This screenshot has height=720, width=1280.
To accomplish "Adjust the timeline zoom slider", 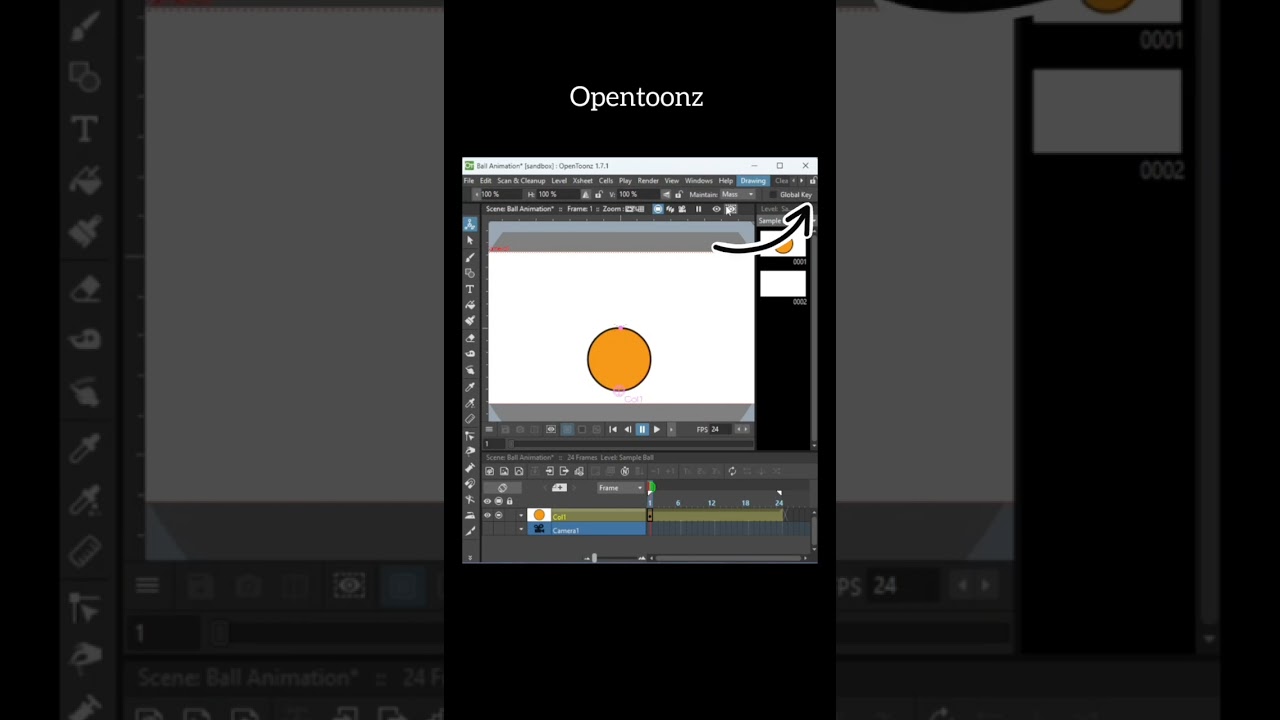I will point(594,558).
